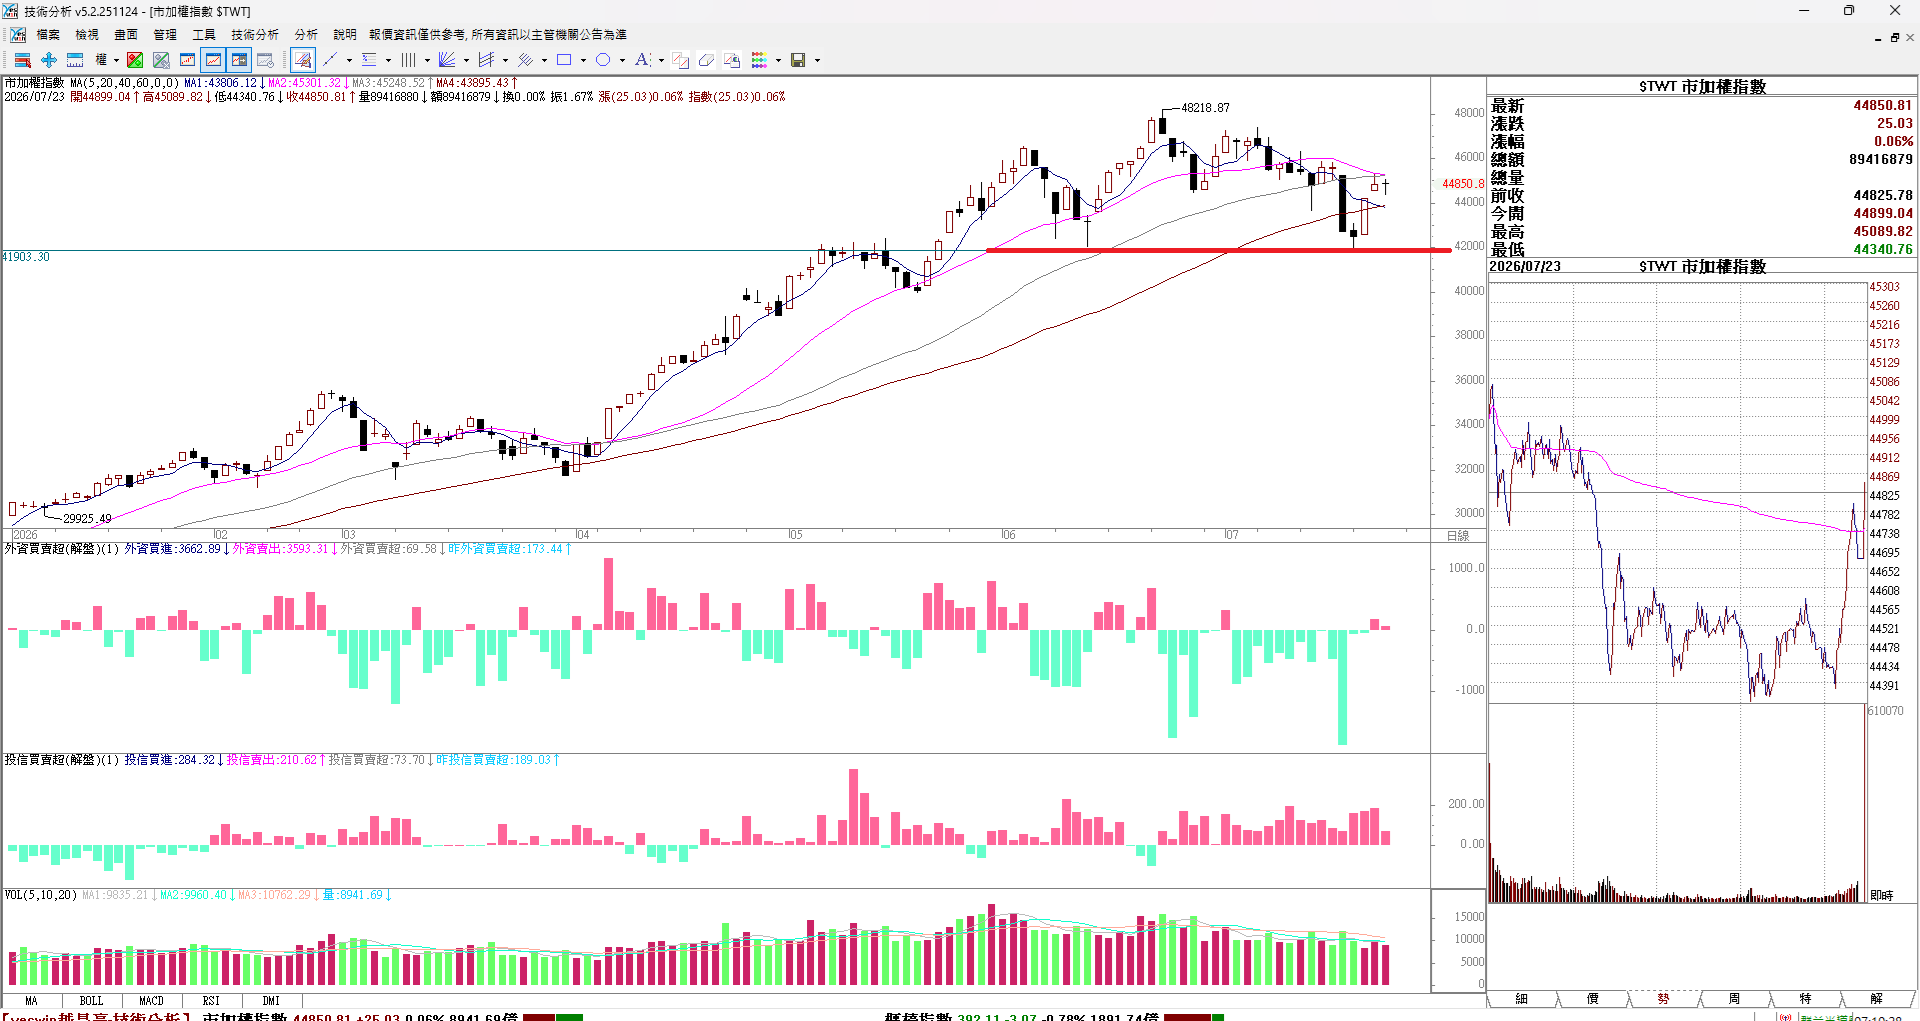This screenshot has height=1021, width=1920.
Task: Switch to the 細 tab in quote panel
Action: [1522, 999]
